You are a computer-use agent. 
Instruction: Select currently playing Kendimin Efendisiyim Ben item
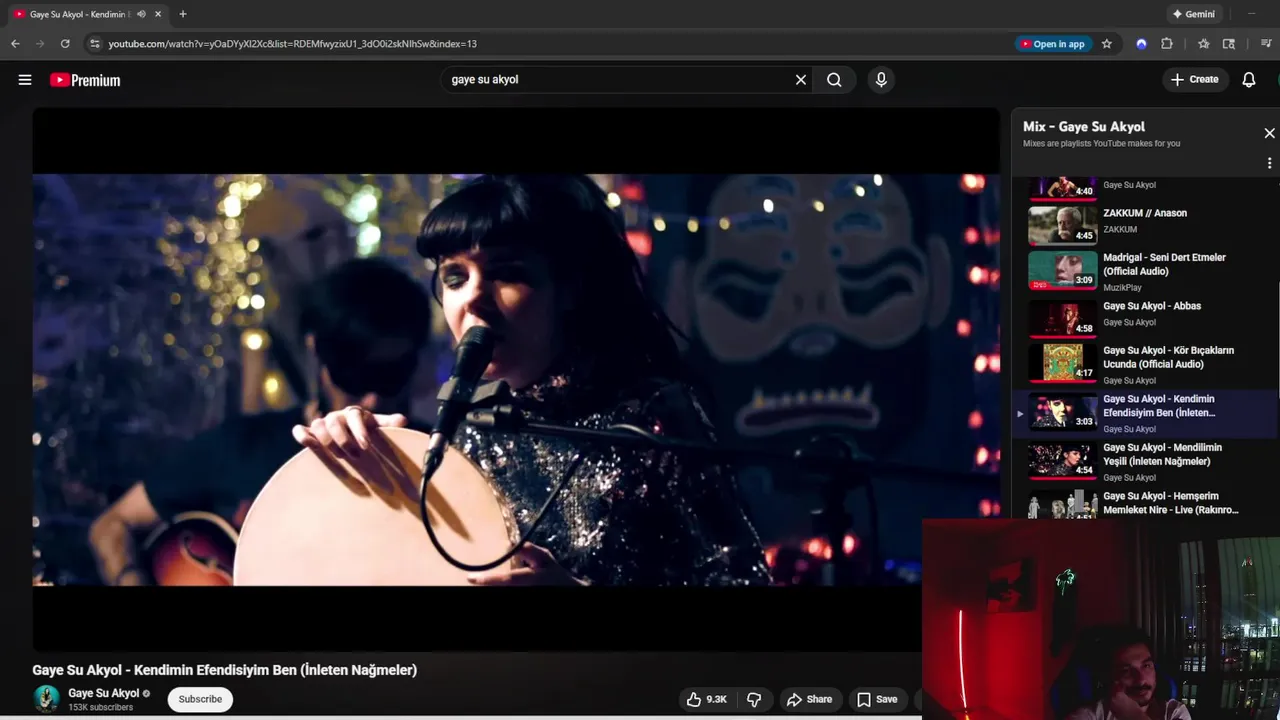point(1146,413)
